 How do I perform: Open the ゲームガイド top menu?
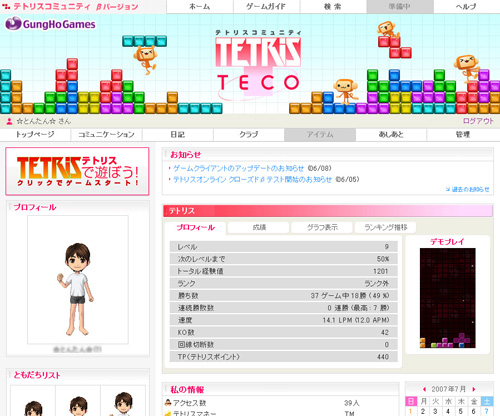(266, 7)
